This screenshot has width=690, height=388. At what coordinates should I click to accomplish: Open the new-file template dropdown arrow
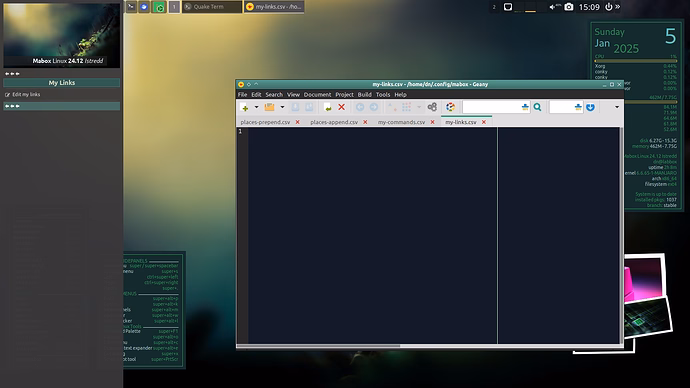[x=256, y=107]
